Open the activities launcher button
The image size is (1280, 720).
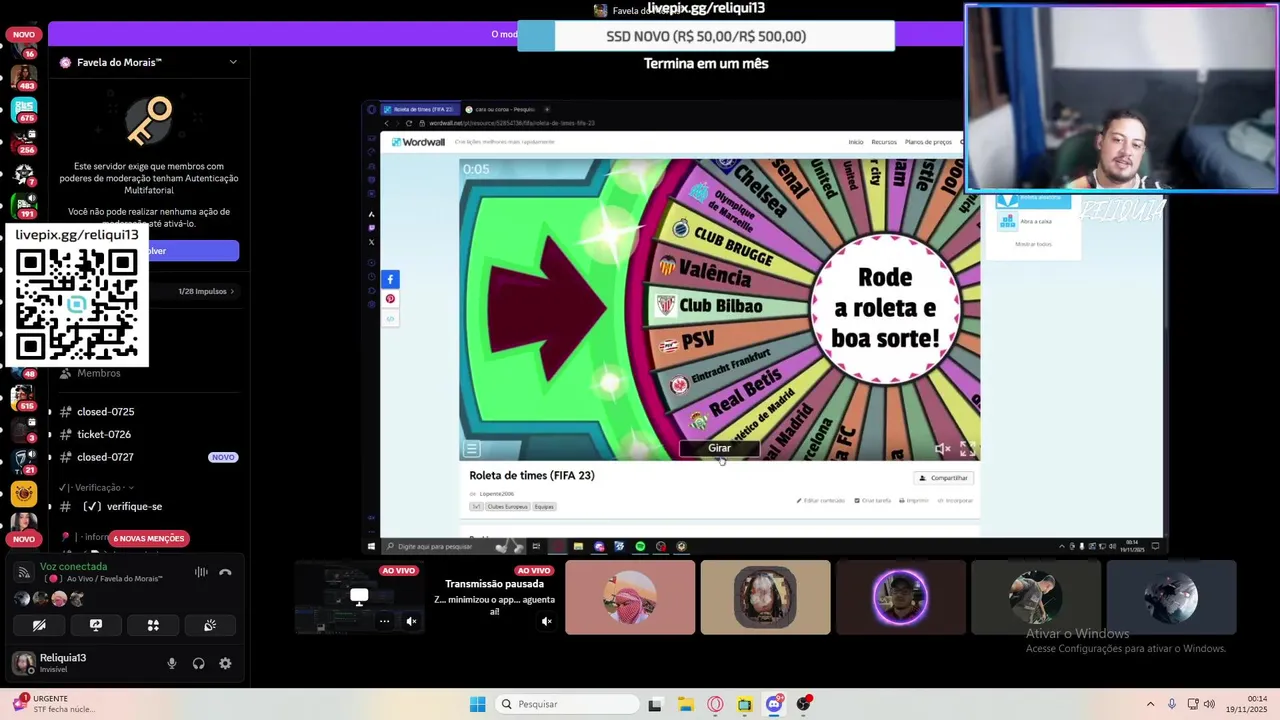coord(153,625)
